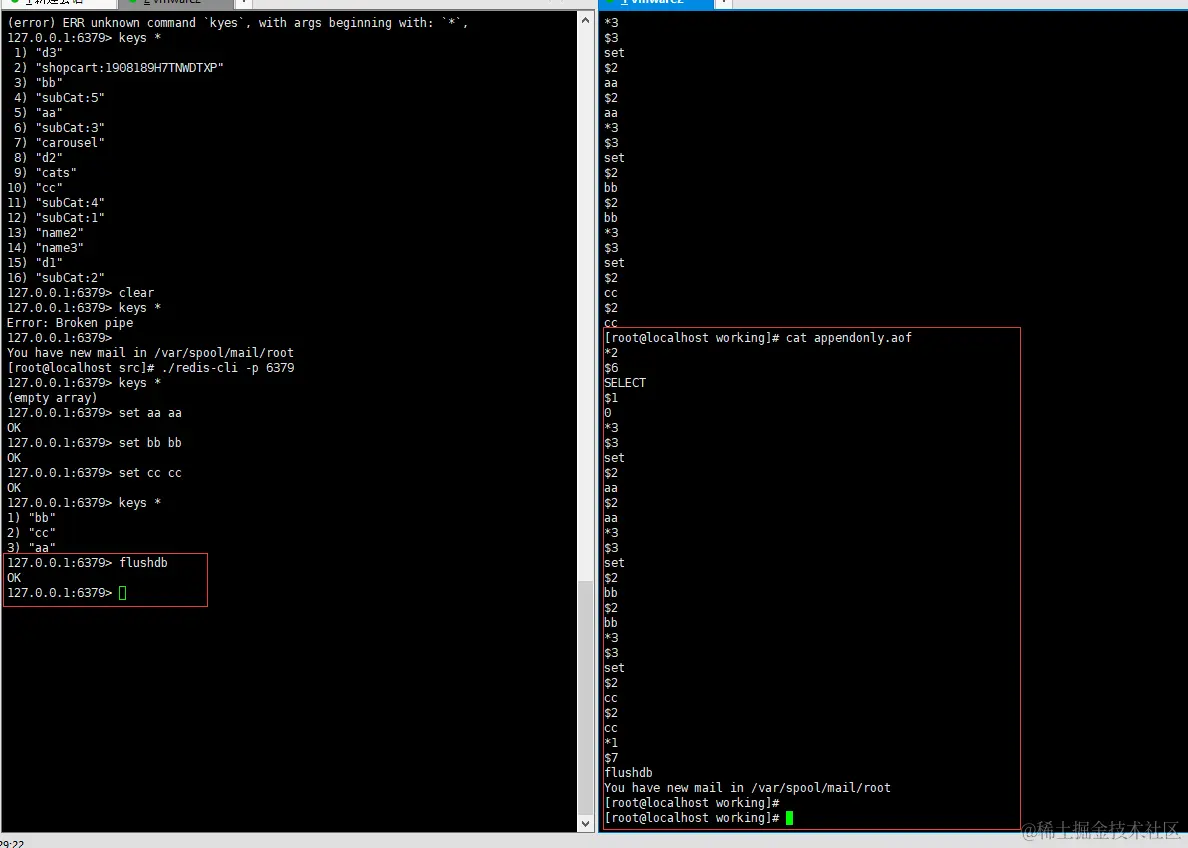Click the "set bb bb" command line
Screen dimensions: 1188x848
pos(95,443)
